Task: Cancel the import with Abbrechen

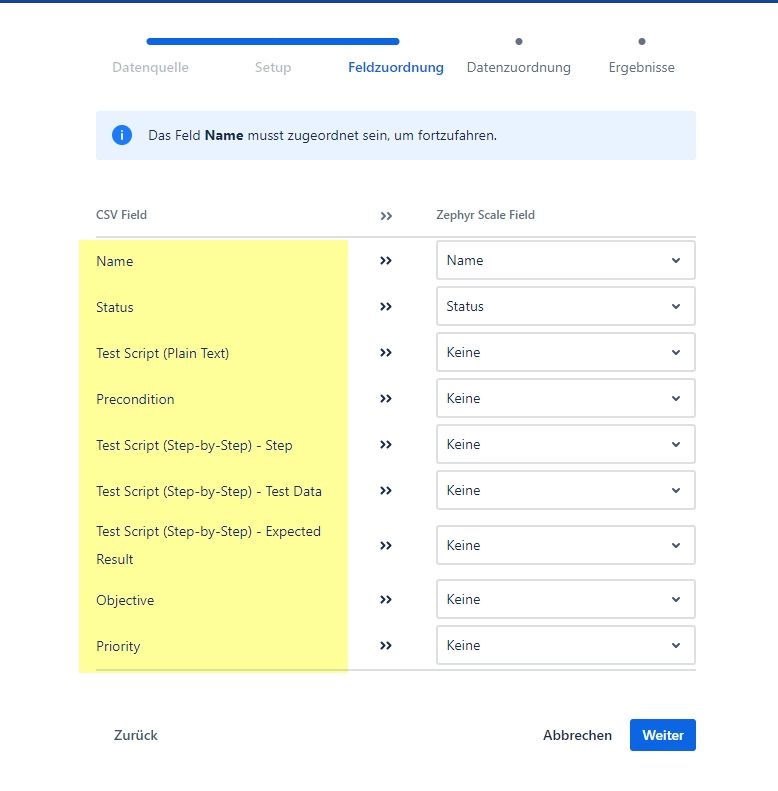Action: point(577,735)
